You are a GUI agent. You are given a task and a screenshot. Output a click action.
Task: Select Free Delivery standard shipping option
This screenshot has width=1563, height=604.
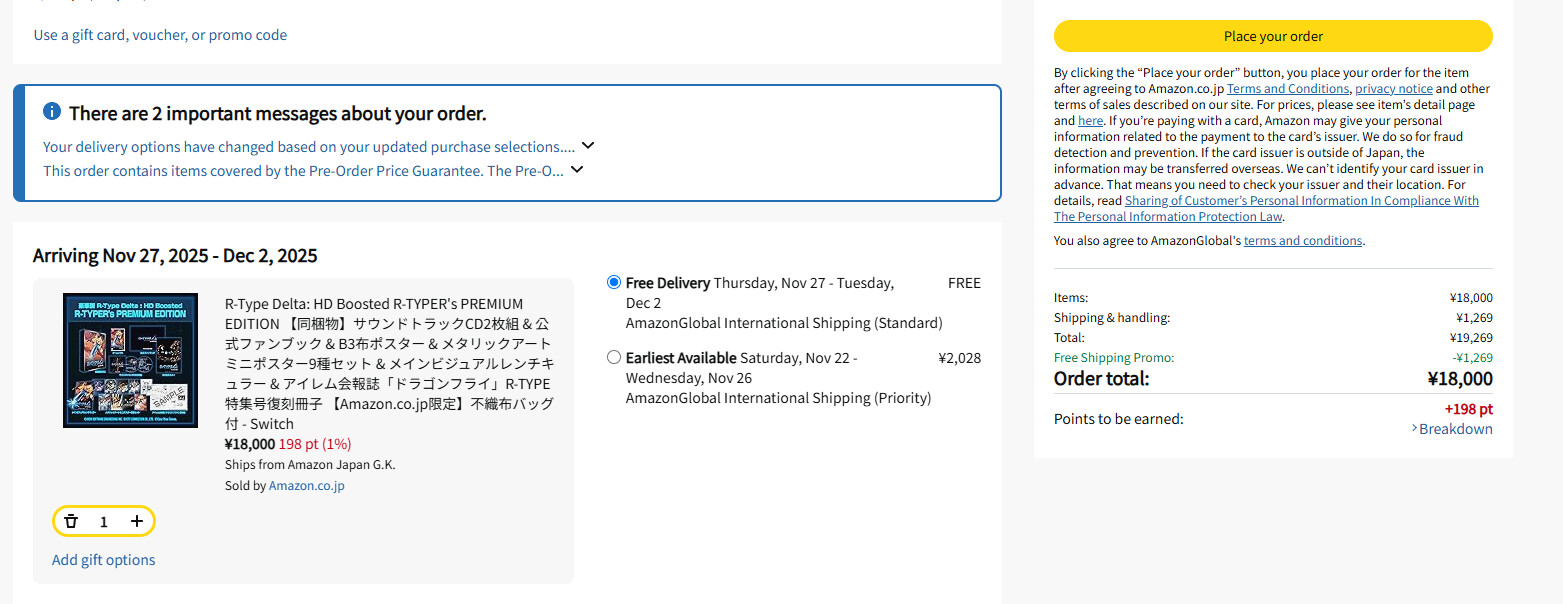(x=614, y=283)
